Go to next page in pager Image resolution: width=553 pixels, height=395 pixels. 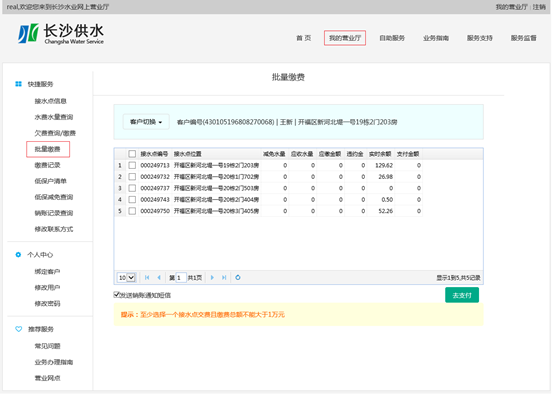point(212,278)
